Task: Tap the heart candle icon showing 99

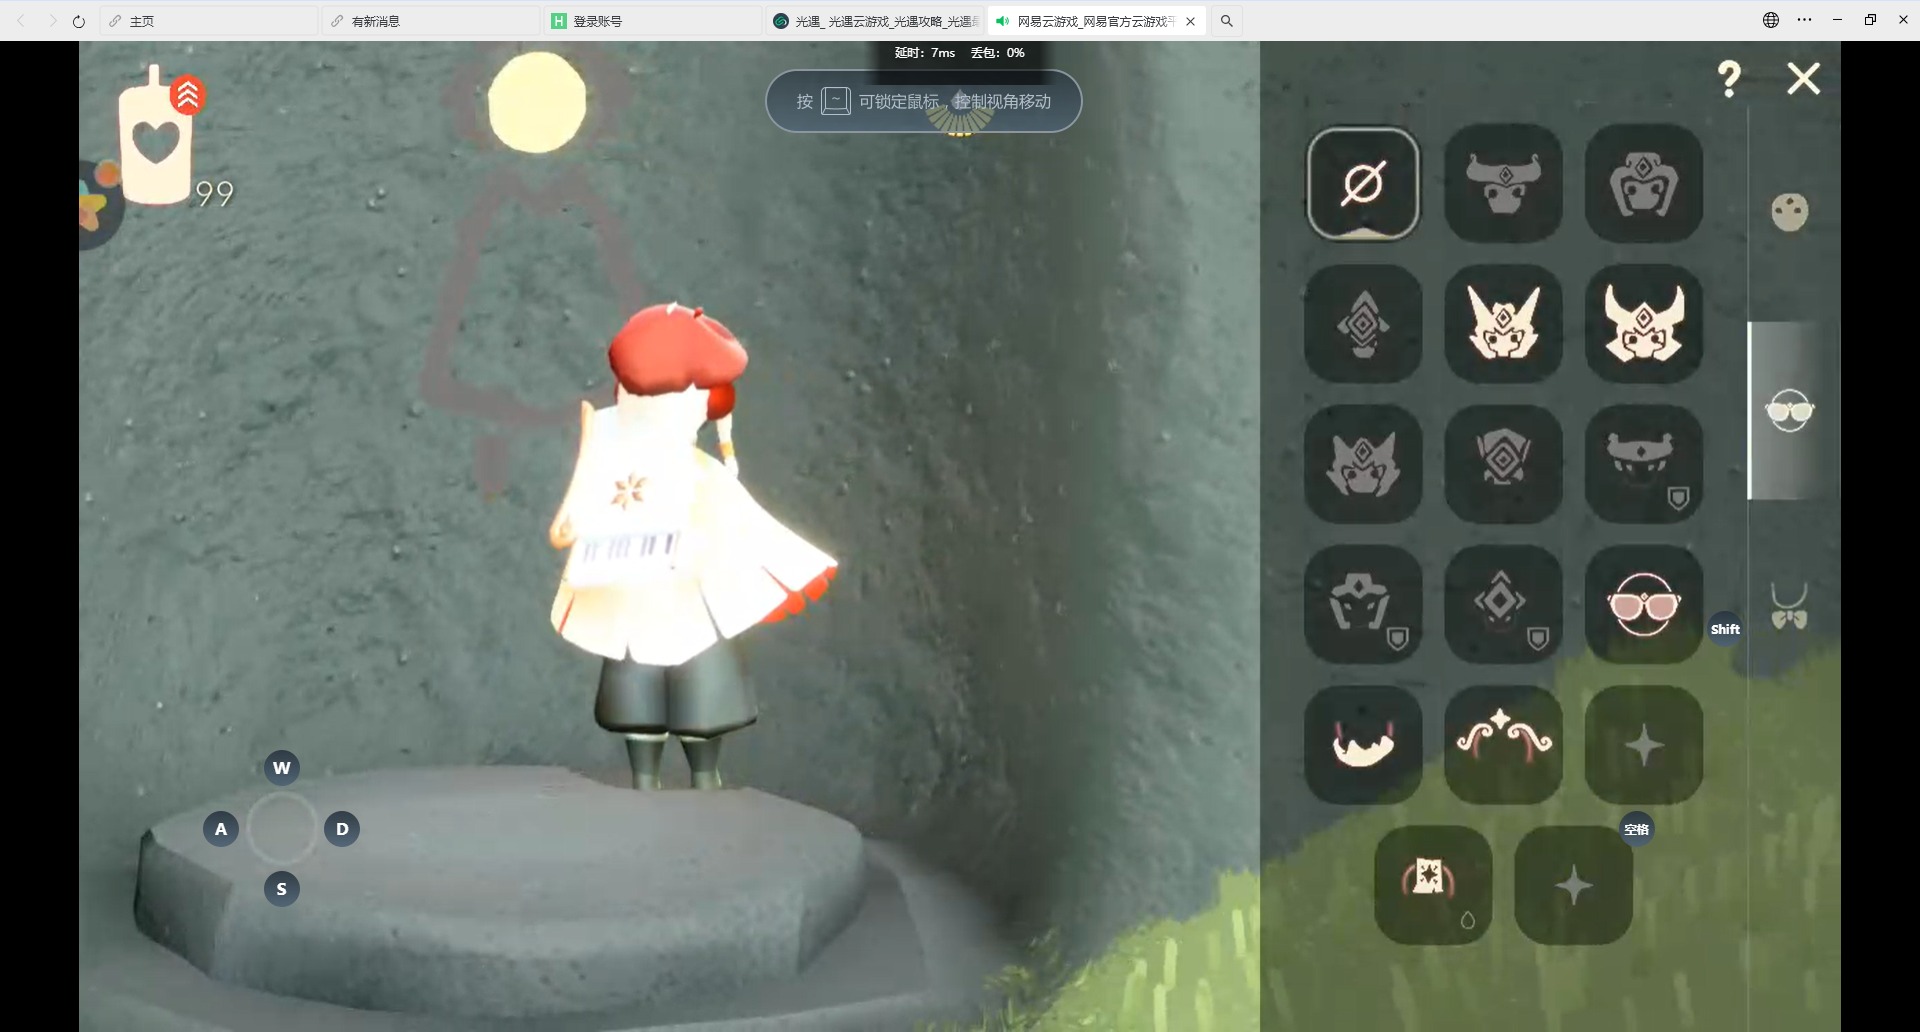Action: 155,136
